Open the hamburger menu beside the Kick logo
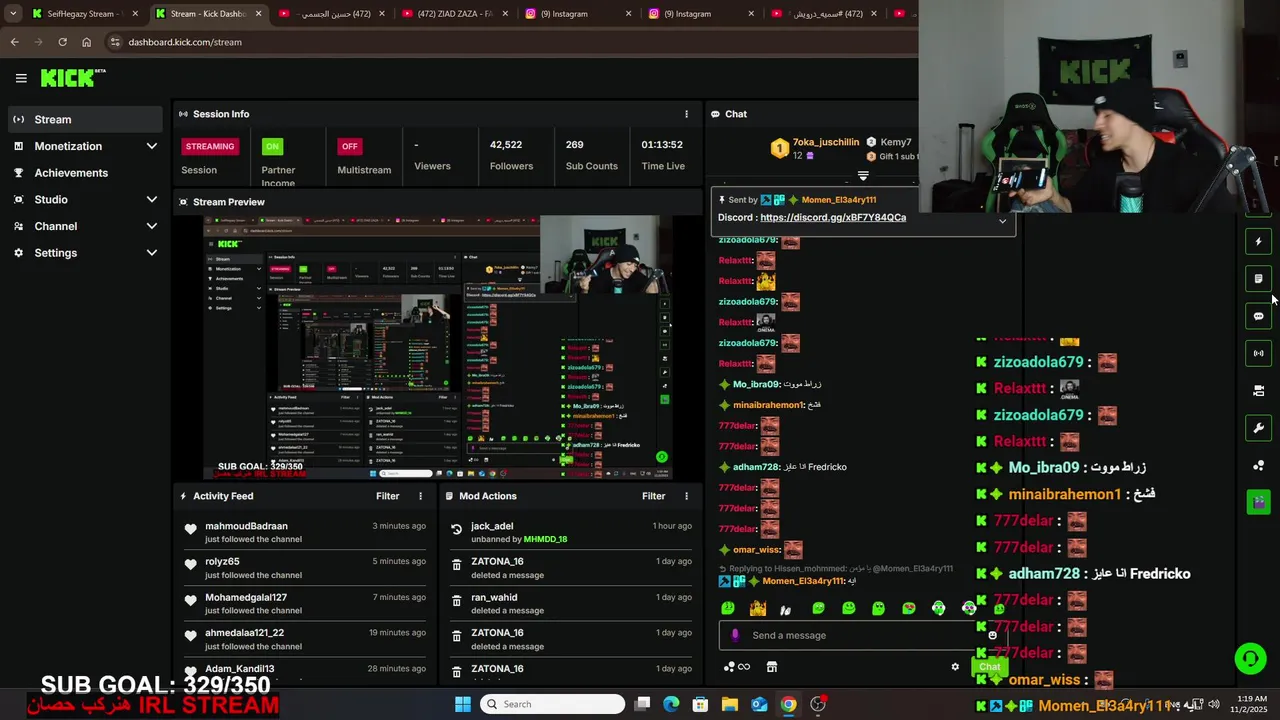The height and width of the screenshot is (720, 1280). (21, 78)
